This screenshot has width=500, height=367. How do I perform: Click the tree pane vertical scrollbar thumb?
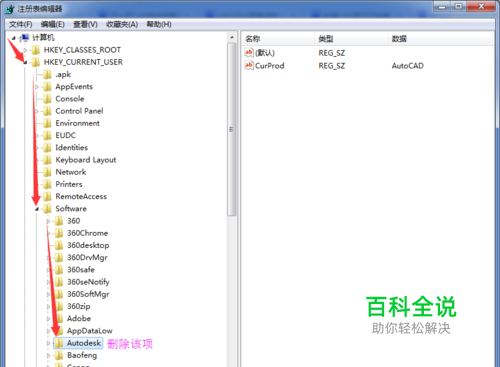tap(232, 129)
